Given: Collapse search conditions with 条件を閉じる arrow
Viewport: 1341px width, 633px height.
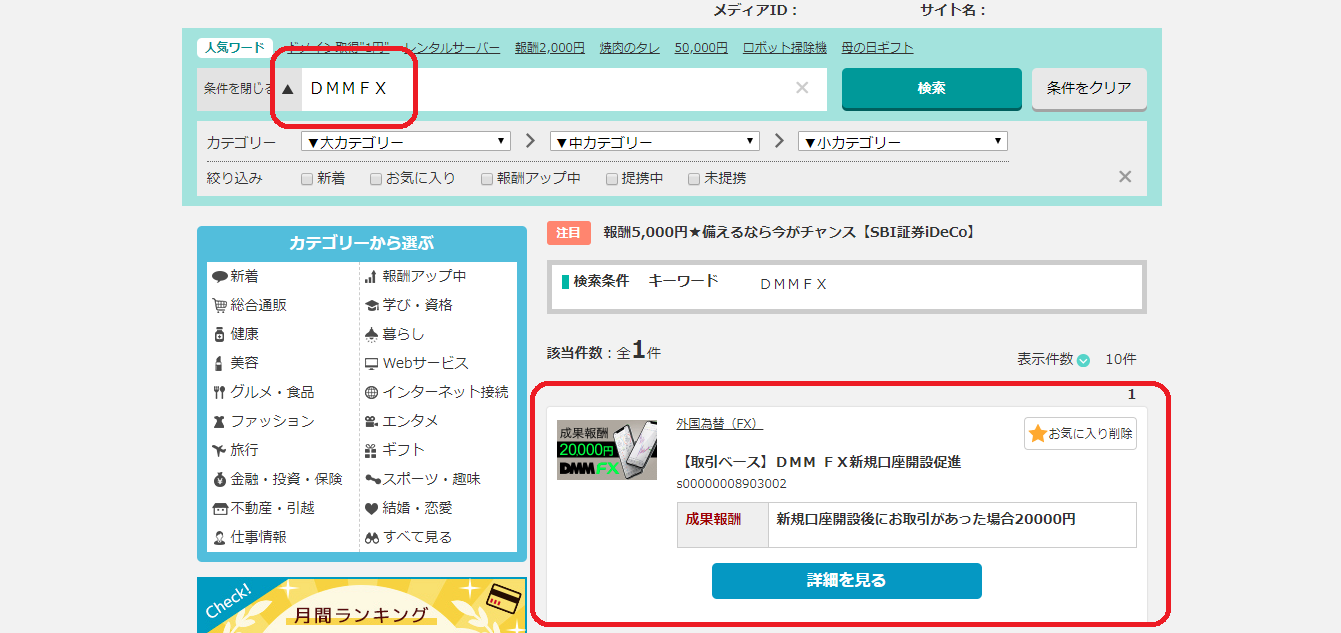Looking at the screenshot, I should point(288,89).
